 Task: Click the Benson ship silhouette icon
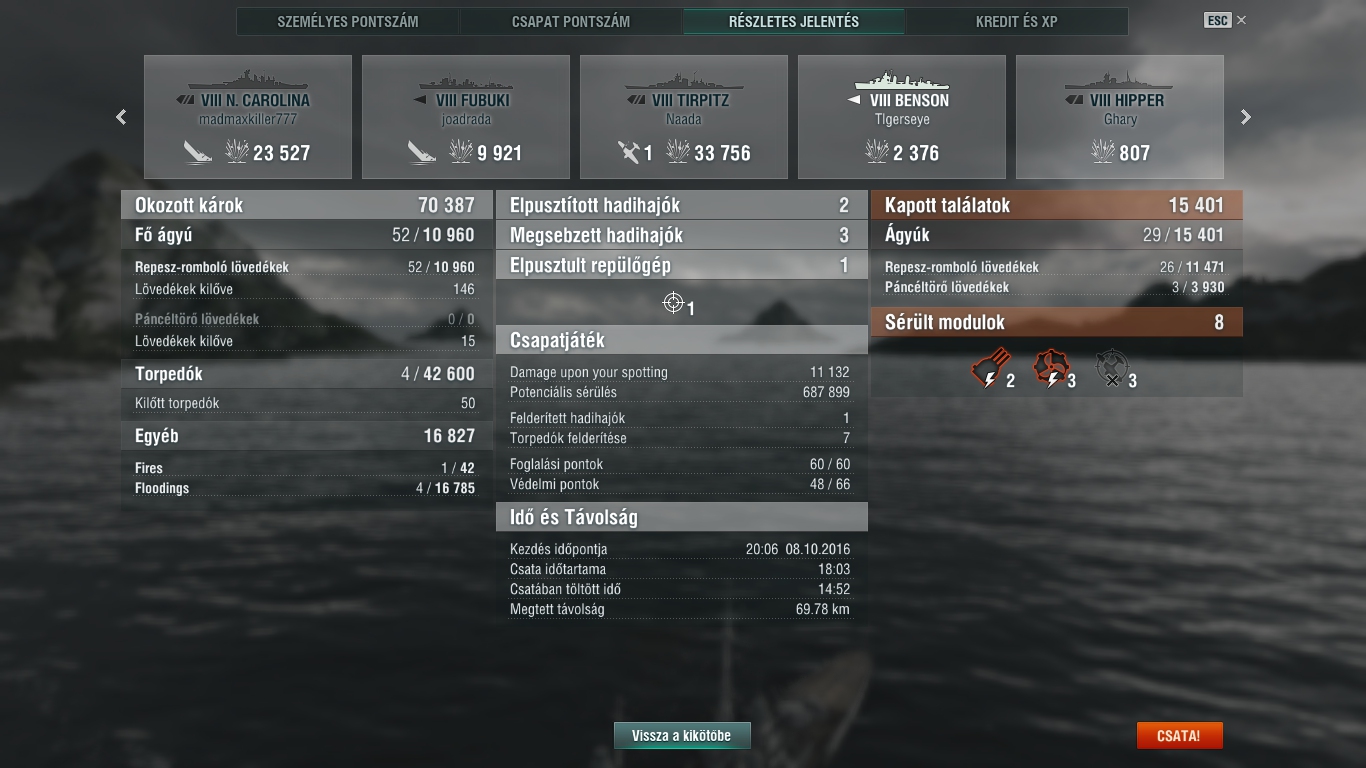click(901, 80)
